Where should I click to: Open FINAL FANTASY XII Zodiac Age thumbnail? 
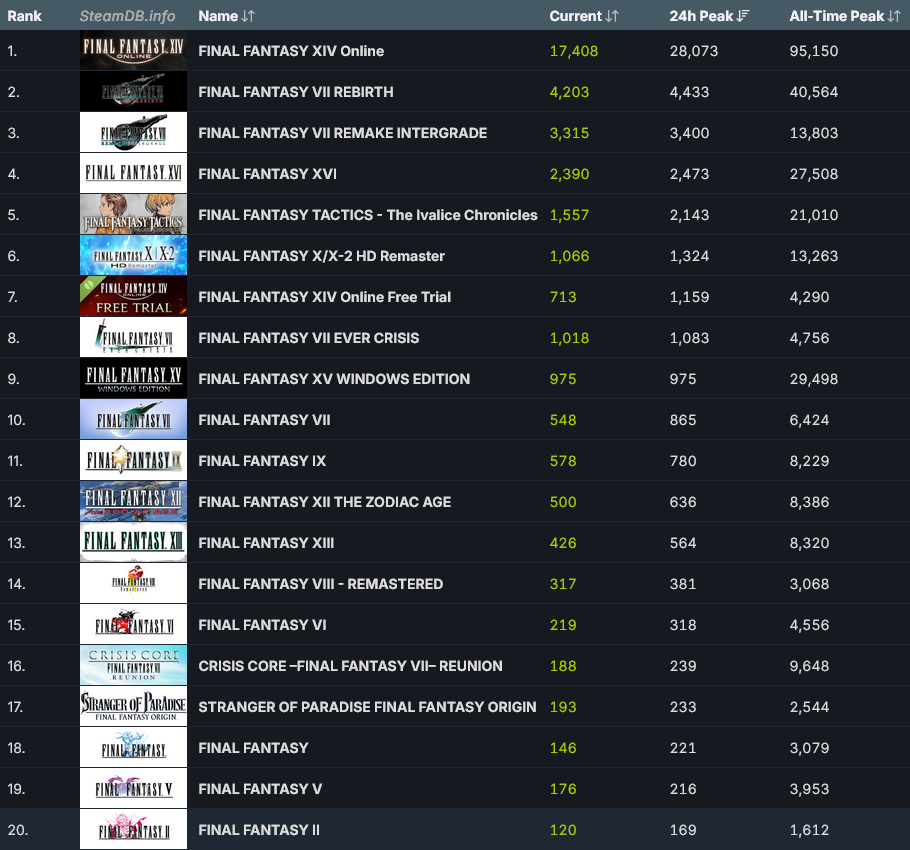(133, 502)
